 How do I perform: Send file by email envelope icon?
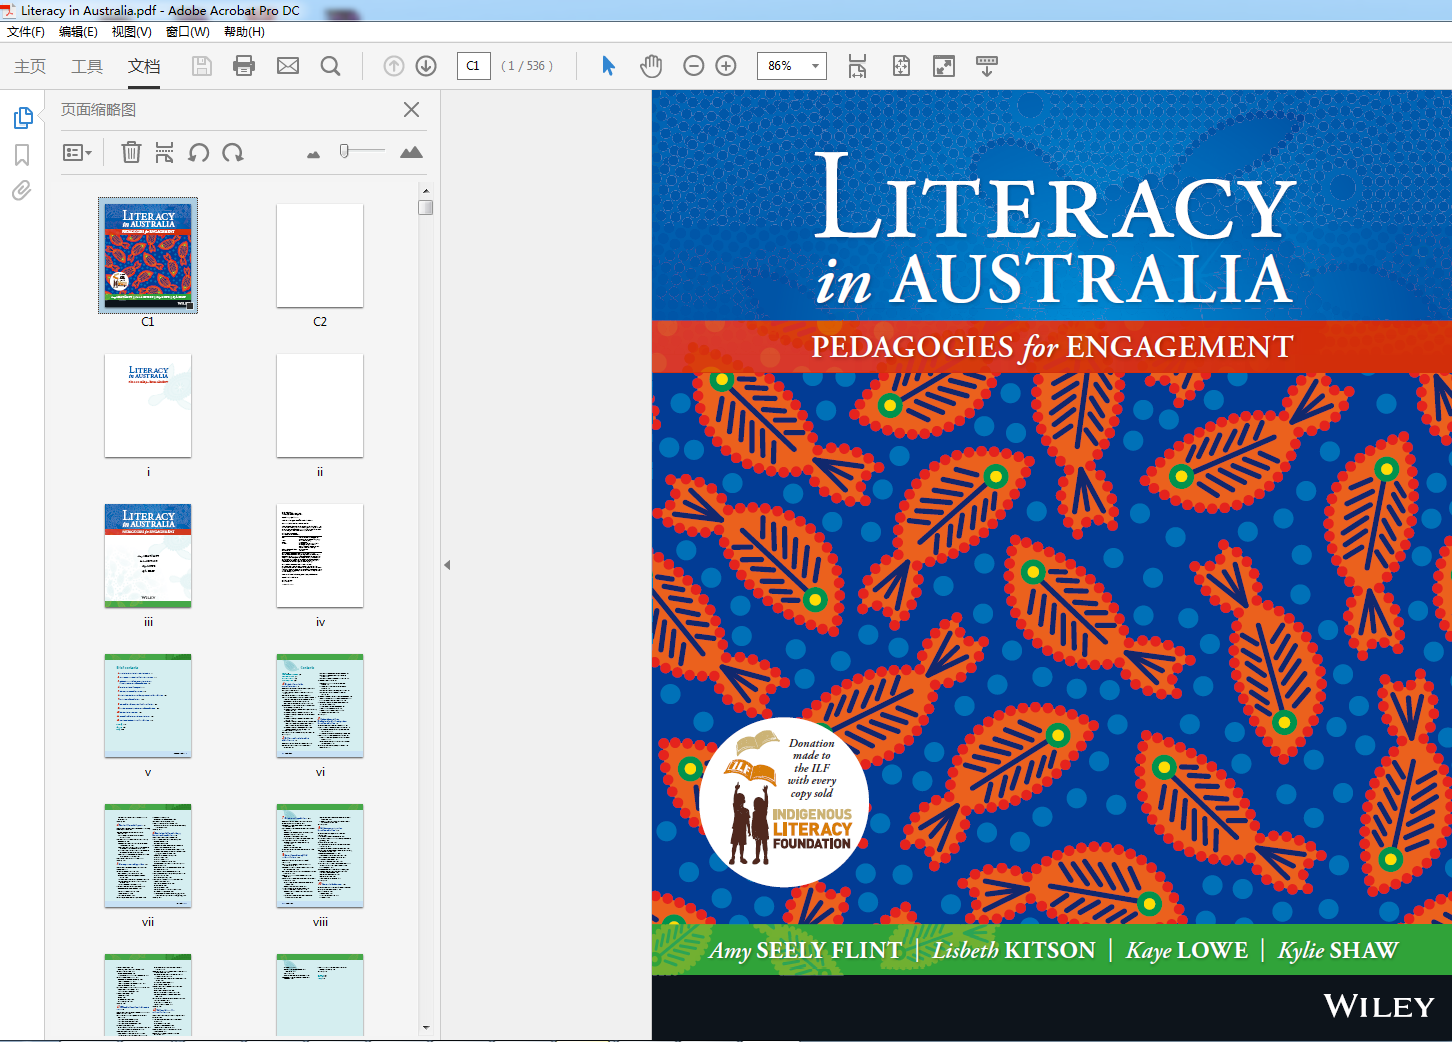(x=288, y=66)
